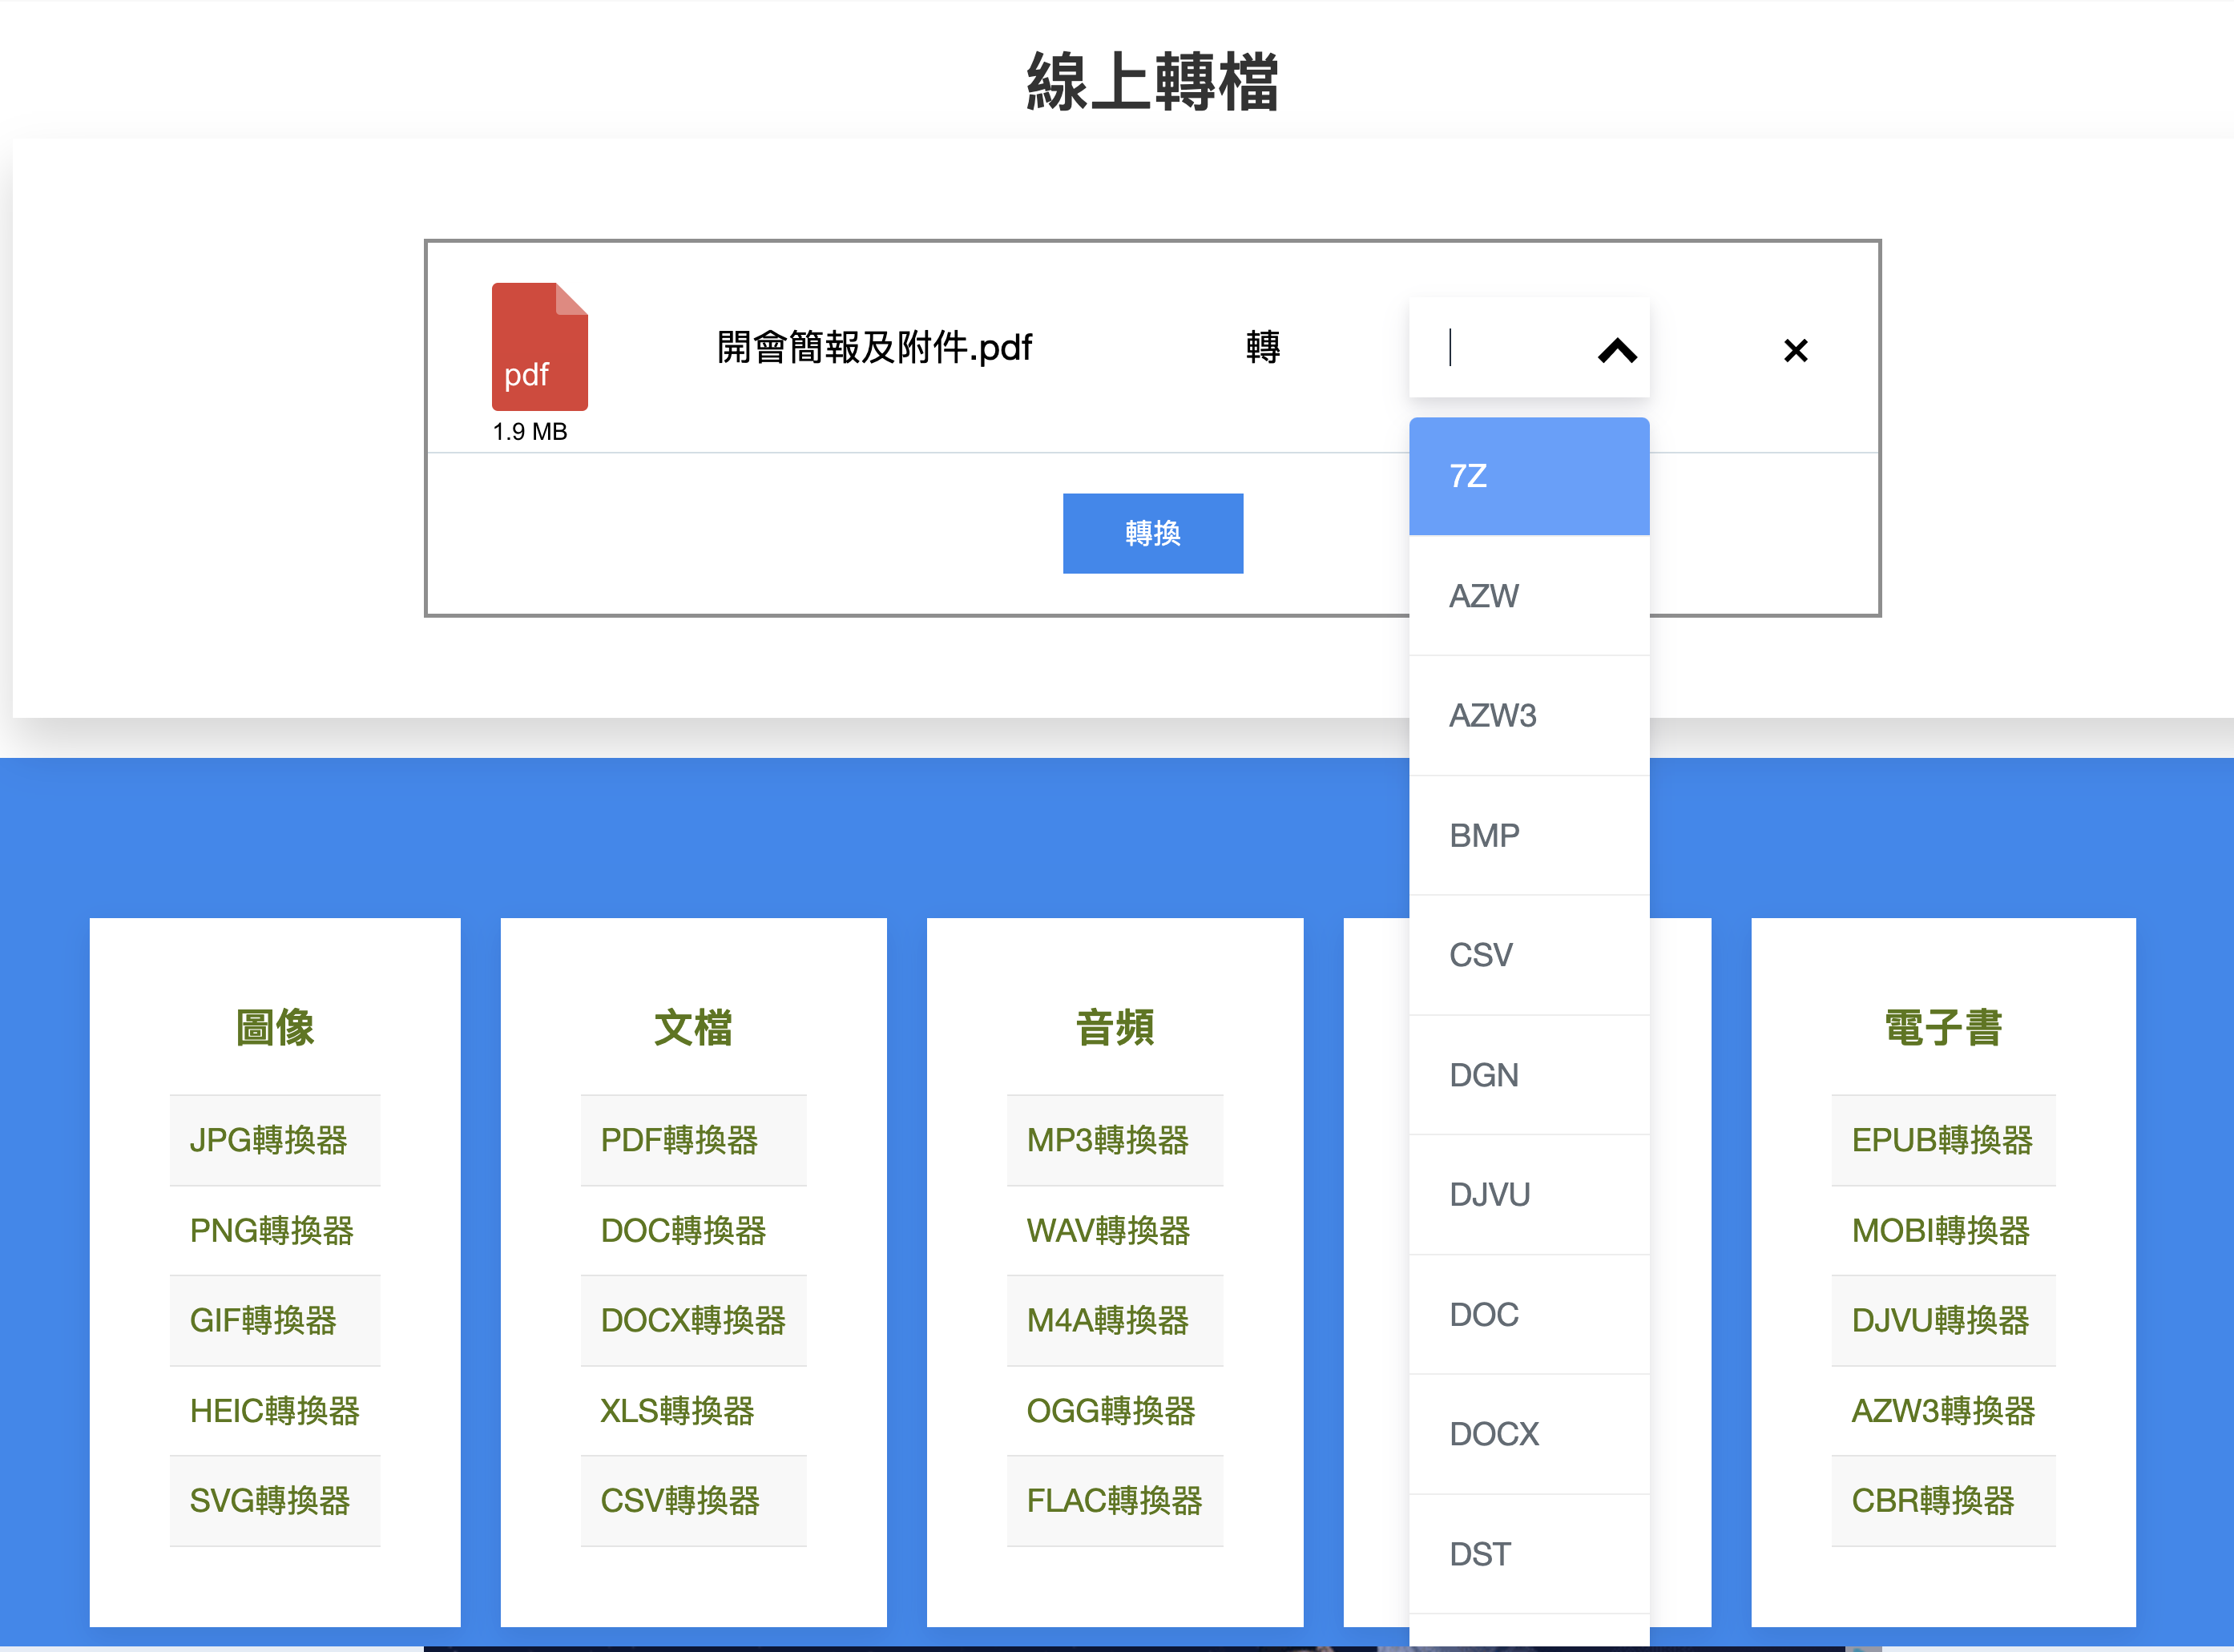Open the PDF轉換器 link
Image resolution: width=2234 pixels, height=1652 pixels.
[x=679, y=1140]
